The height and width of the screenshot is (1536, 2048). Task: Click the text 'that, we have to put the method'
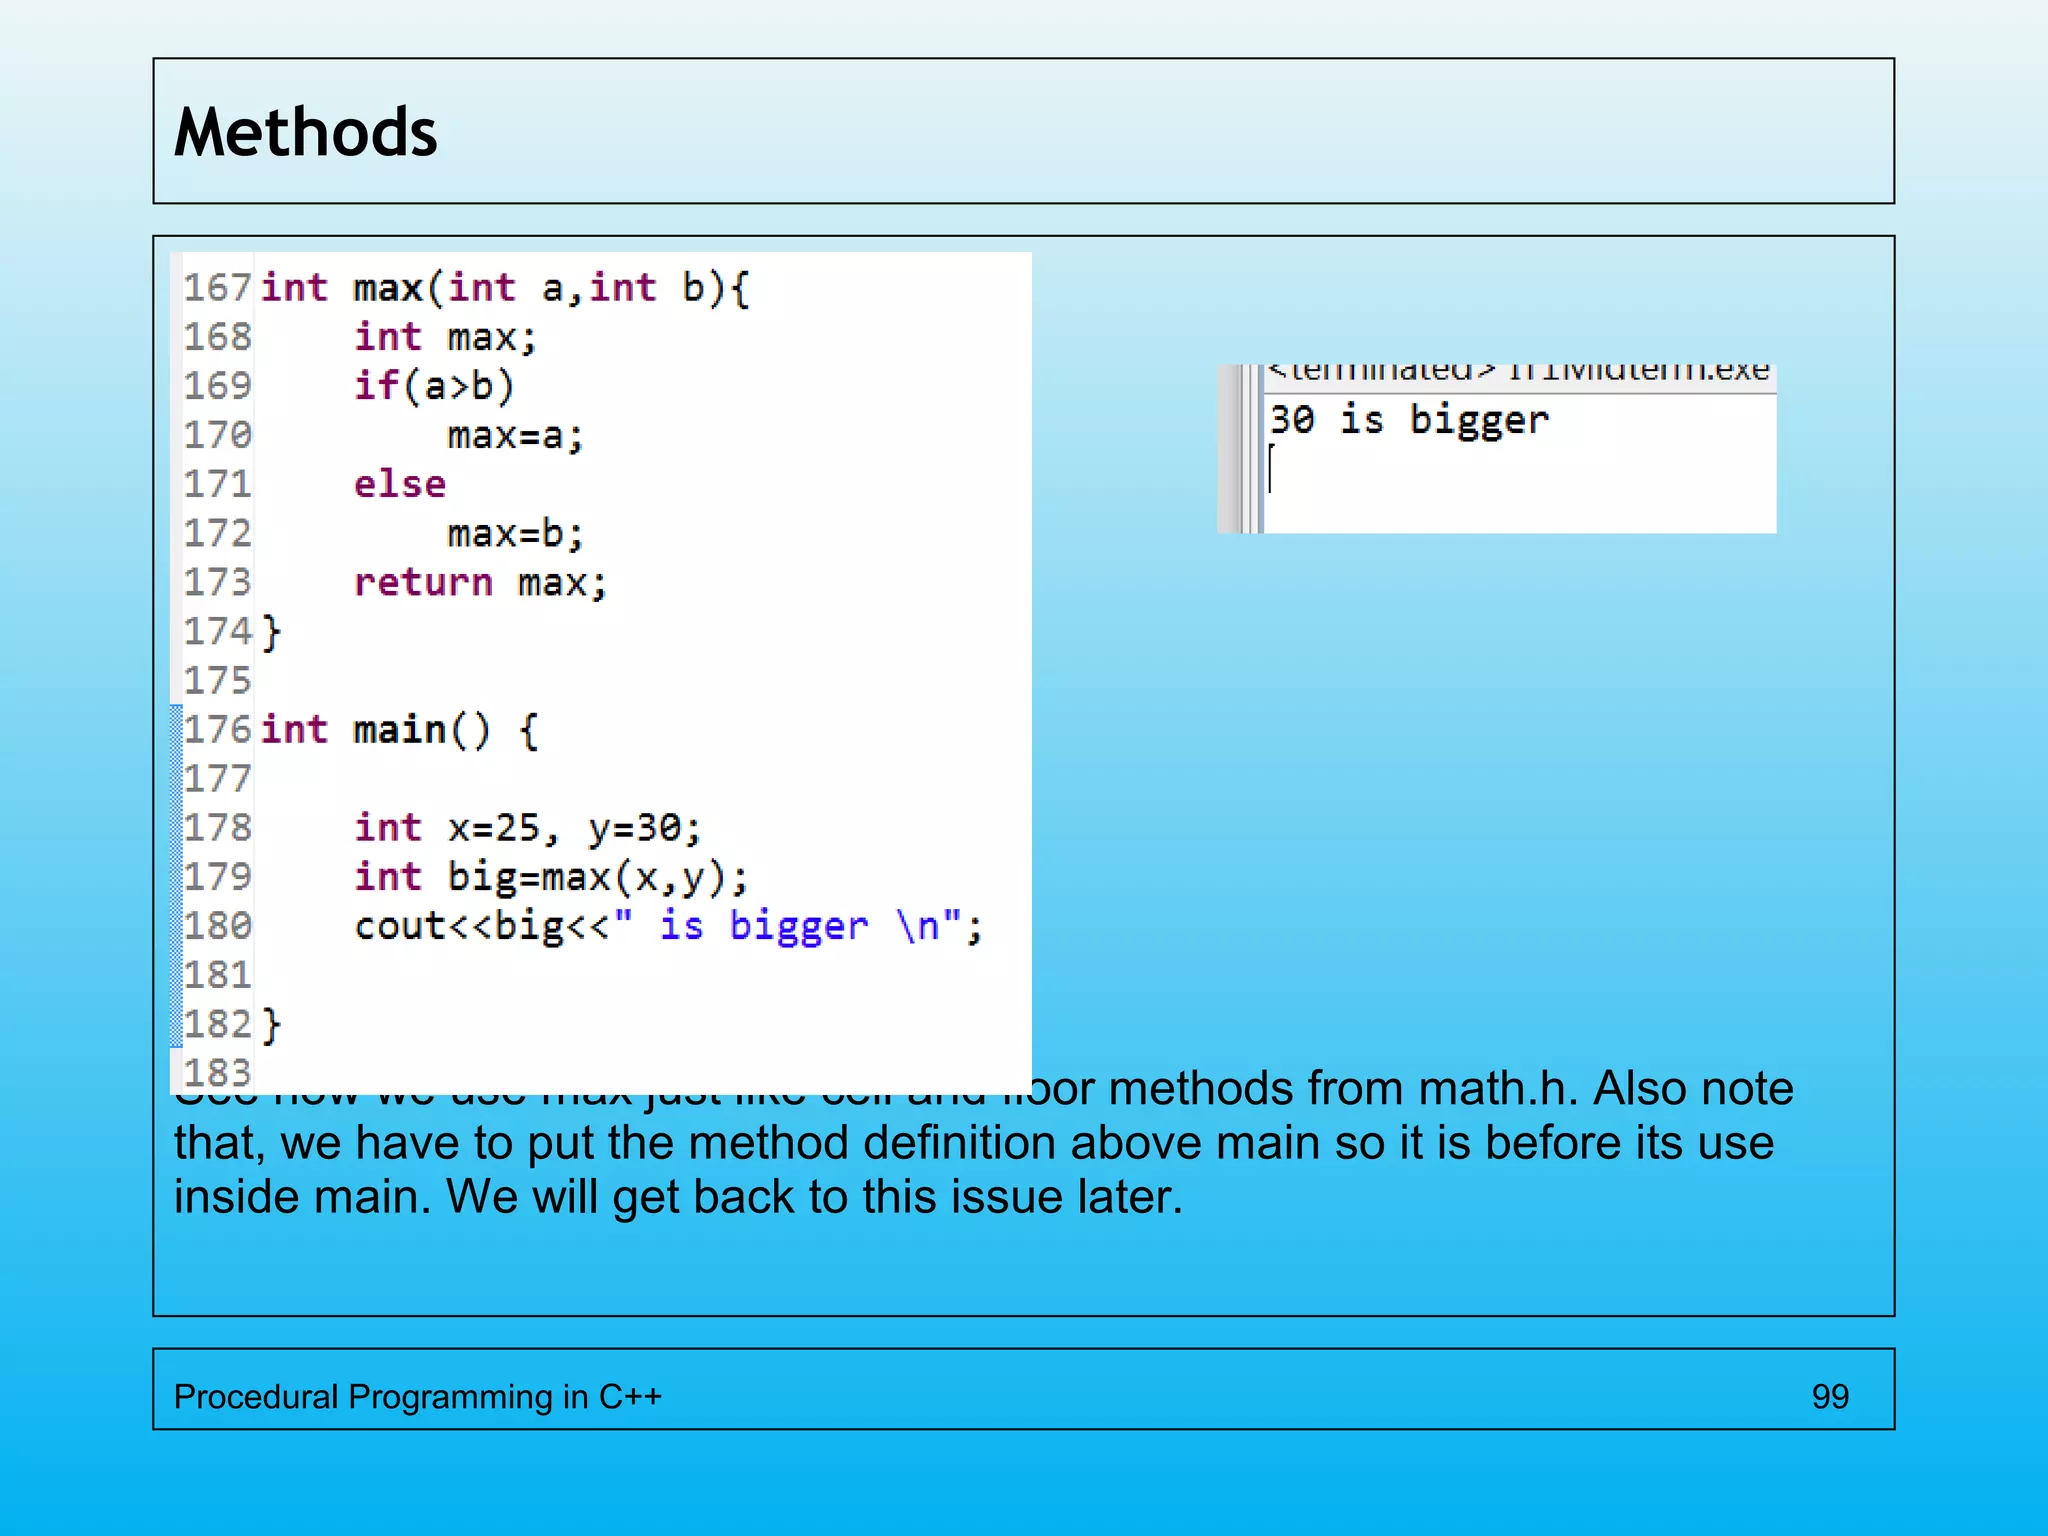(512, 1143)
